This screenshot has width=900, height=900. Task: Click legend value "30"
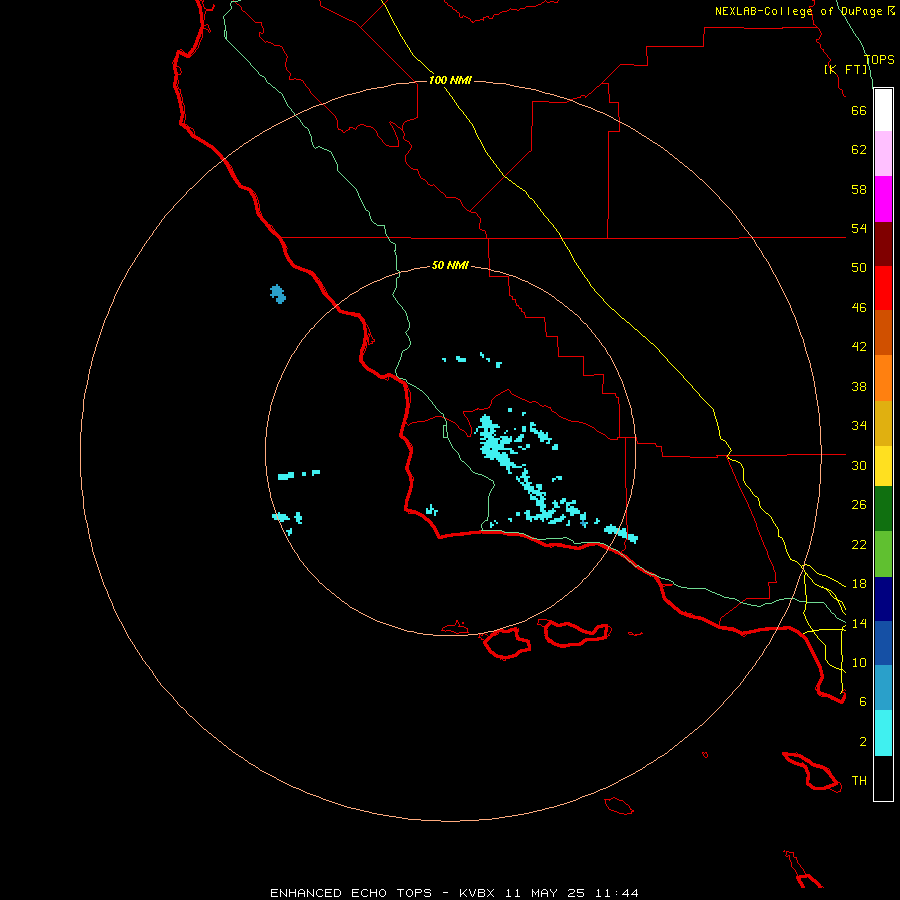point(859,465)
